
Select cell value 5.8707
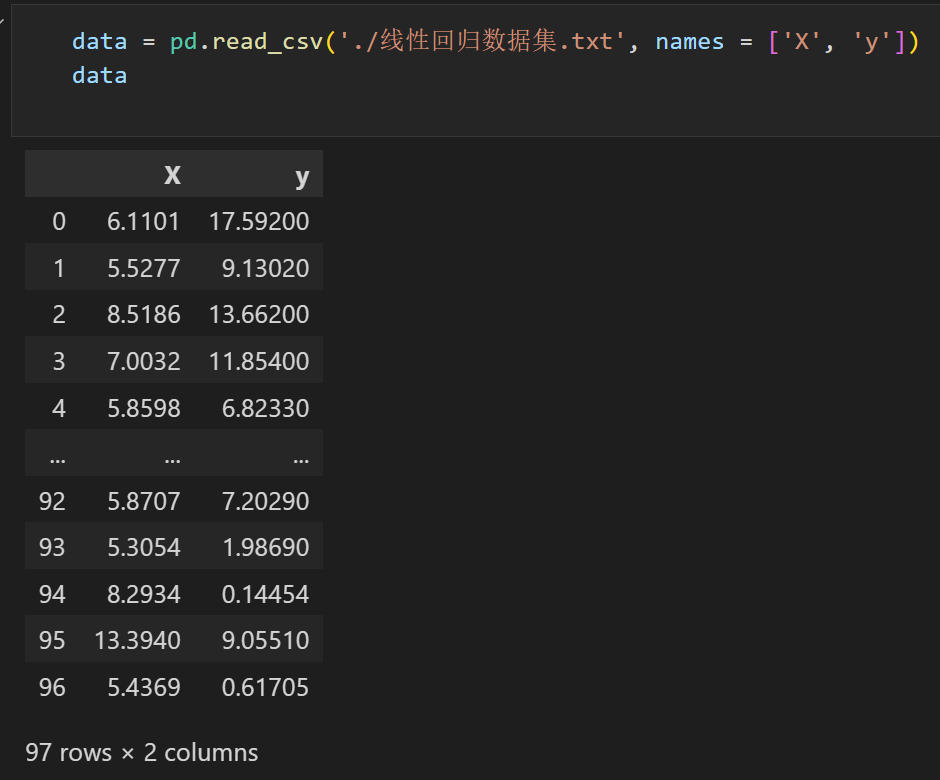[144, 501]
